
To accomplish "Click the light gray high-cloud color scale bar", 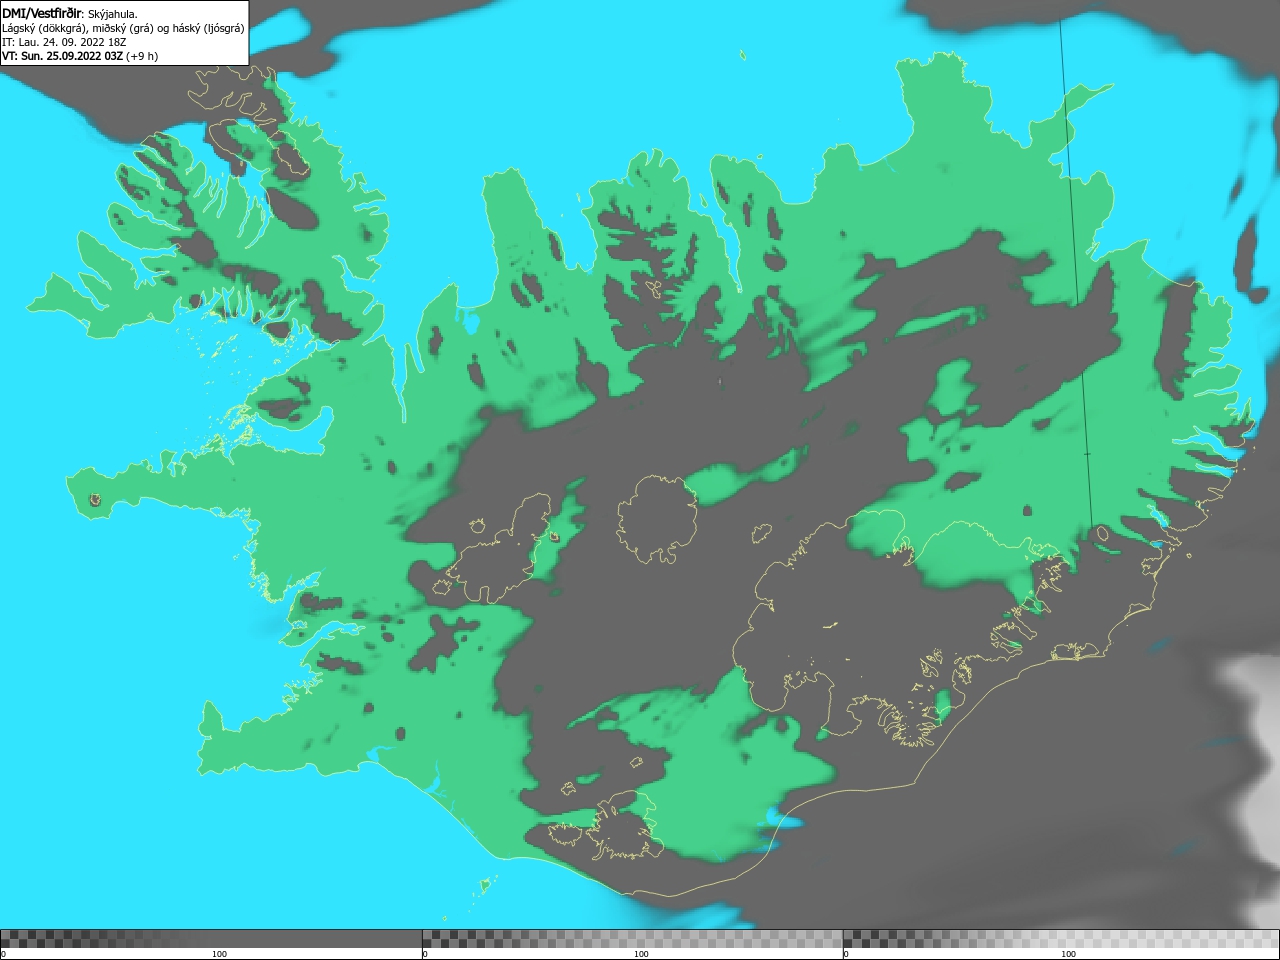I will (1061, 938).
